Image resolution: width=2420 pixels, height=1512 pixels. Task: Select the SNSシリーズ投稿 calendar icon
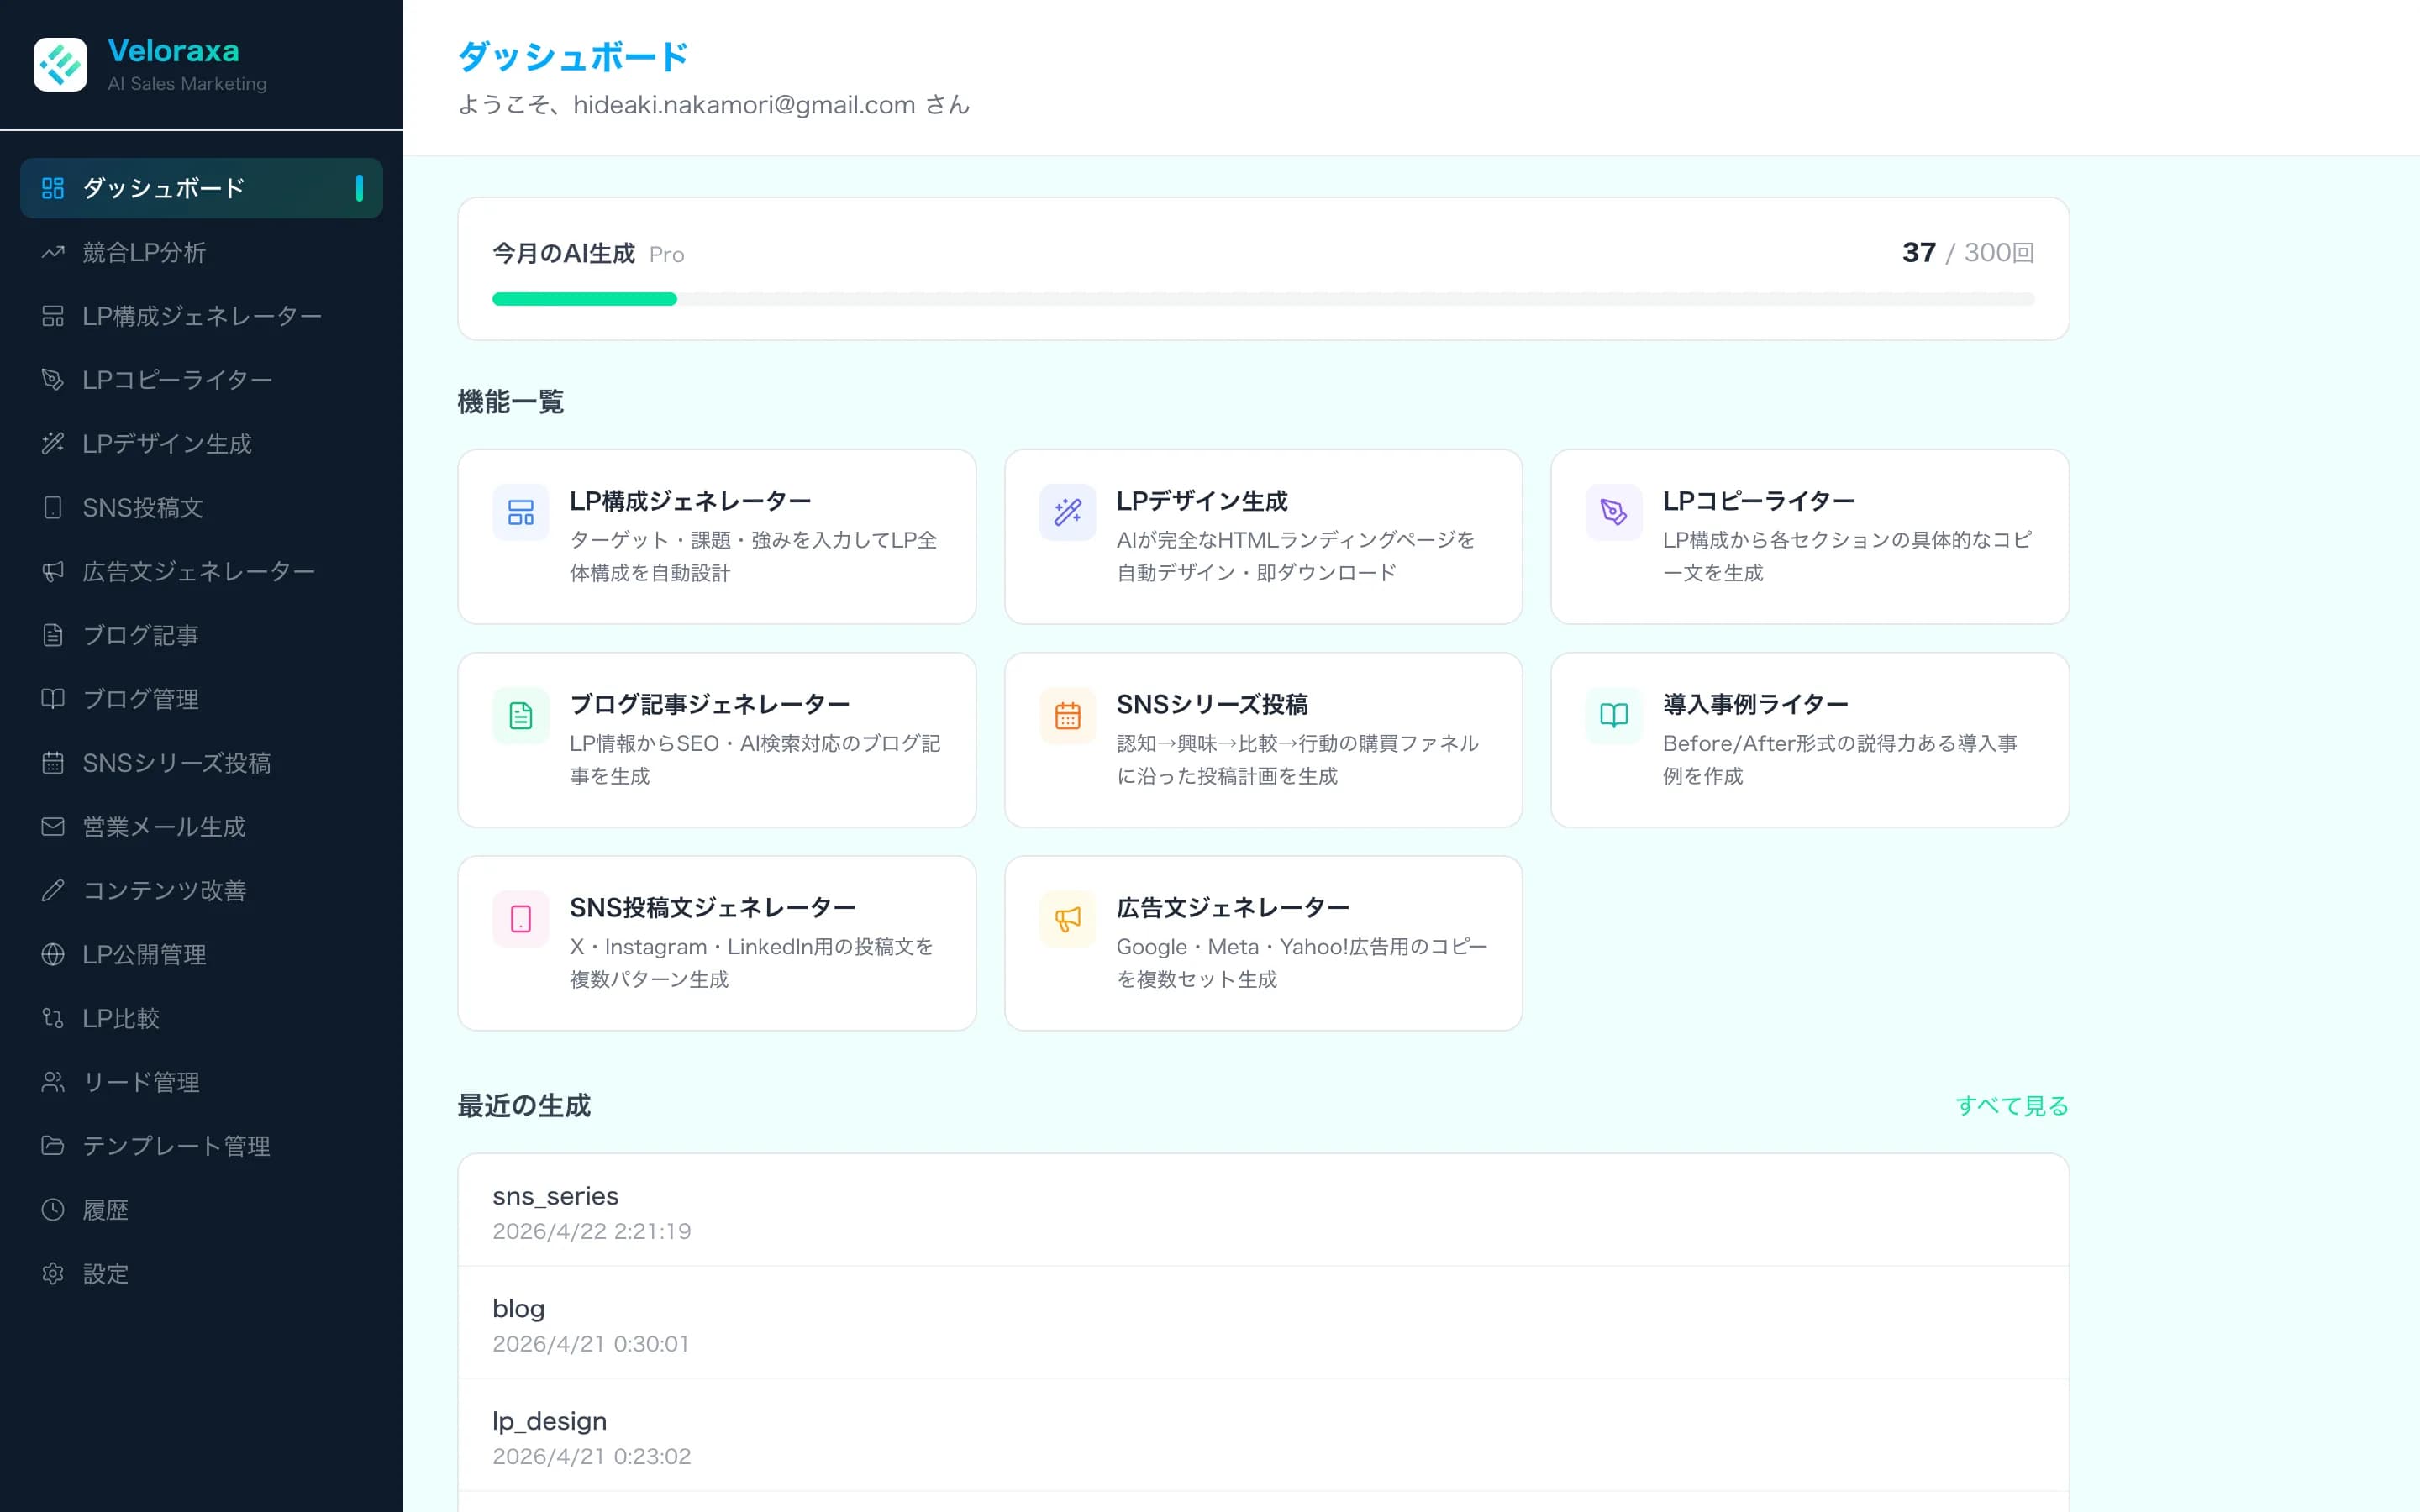pyautogui.click(x=1067, y=715)
